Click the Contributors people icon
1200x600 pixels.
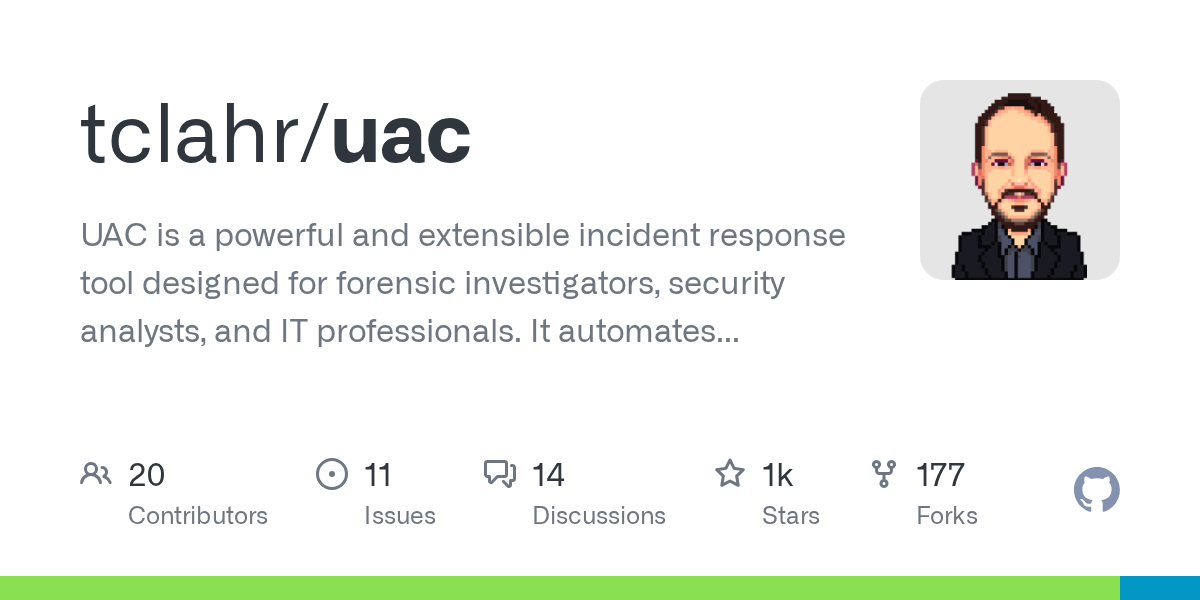coord(96,474)
